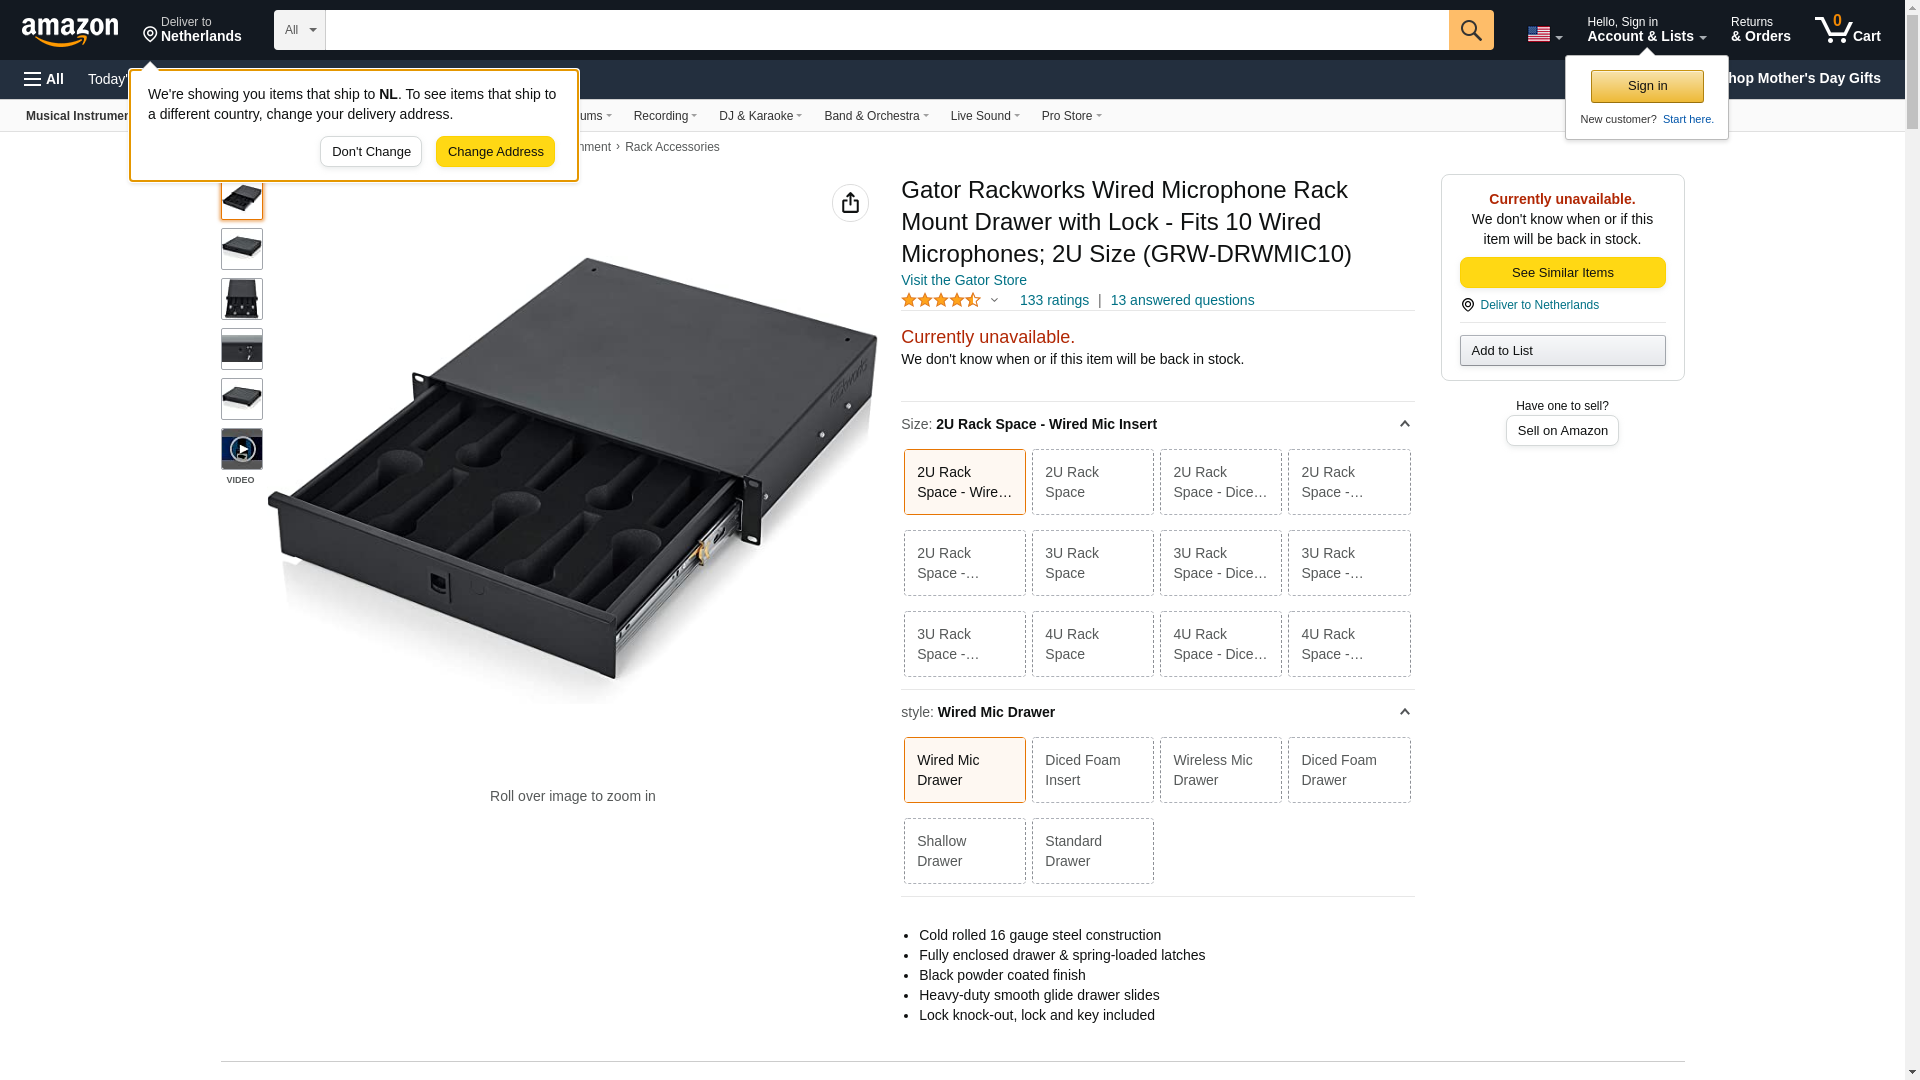Select the 3U Rack Space size option
Viewport: 1920px width, 1080px height.
[x=1092, y=563]
